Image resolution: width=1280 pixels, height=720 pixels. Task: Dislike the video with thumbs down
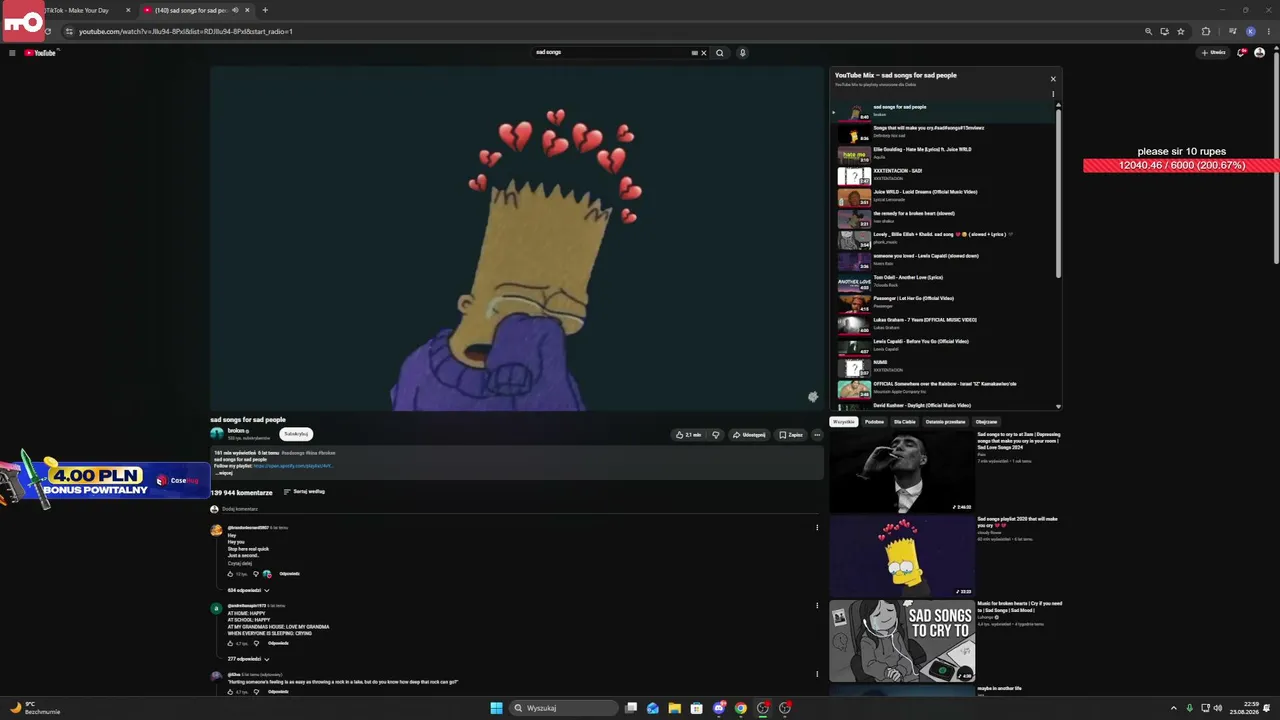pyautogui.click(x=716, y=435)
